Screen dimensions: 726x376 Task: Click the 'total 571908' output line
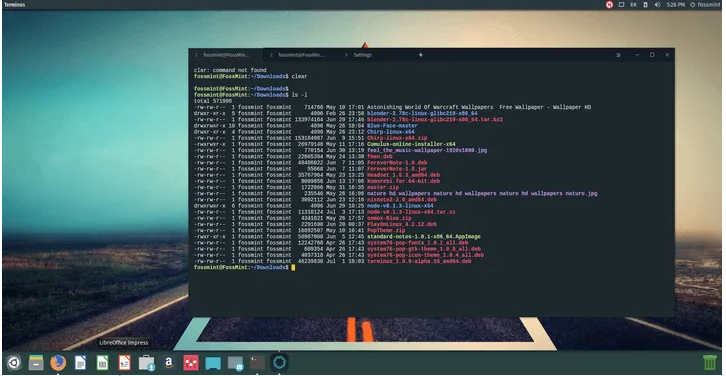(213, 101)
